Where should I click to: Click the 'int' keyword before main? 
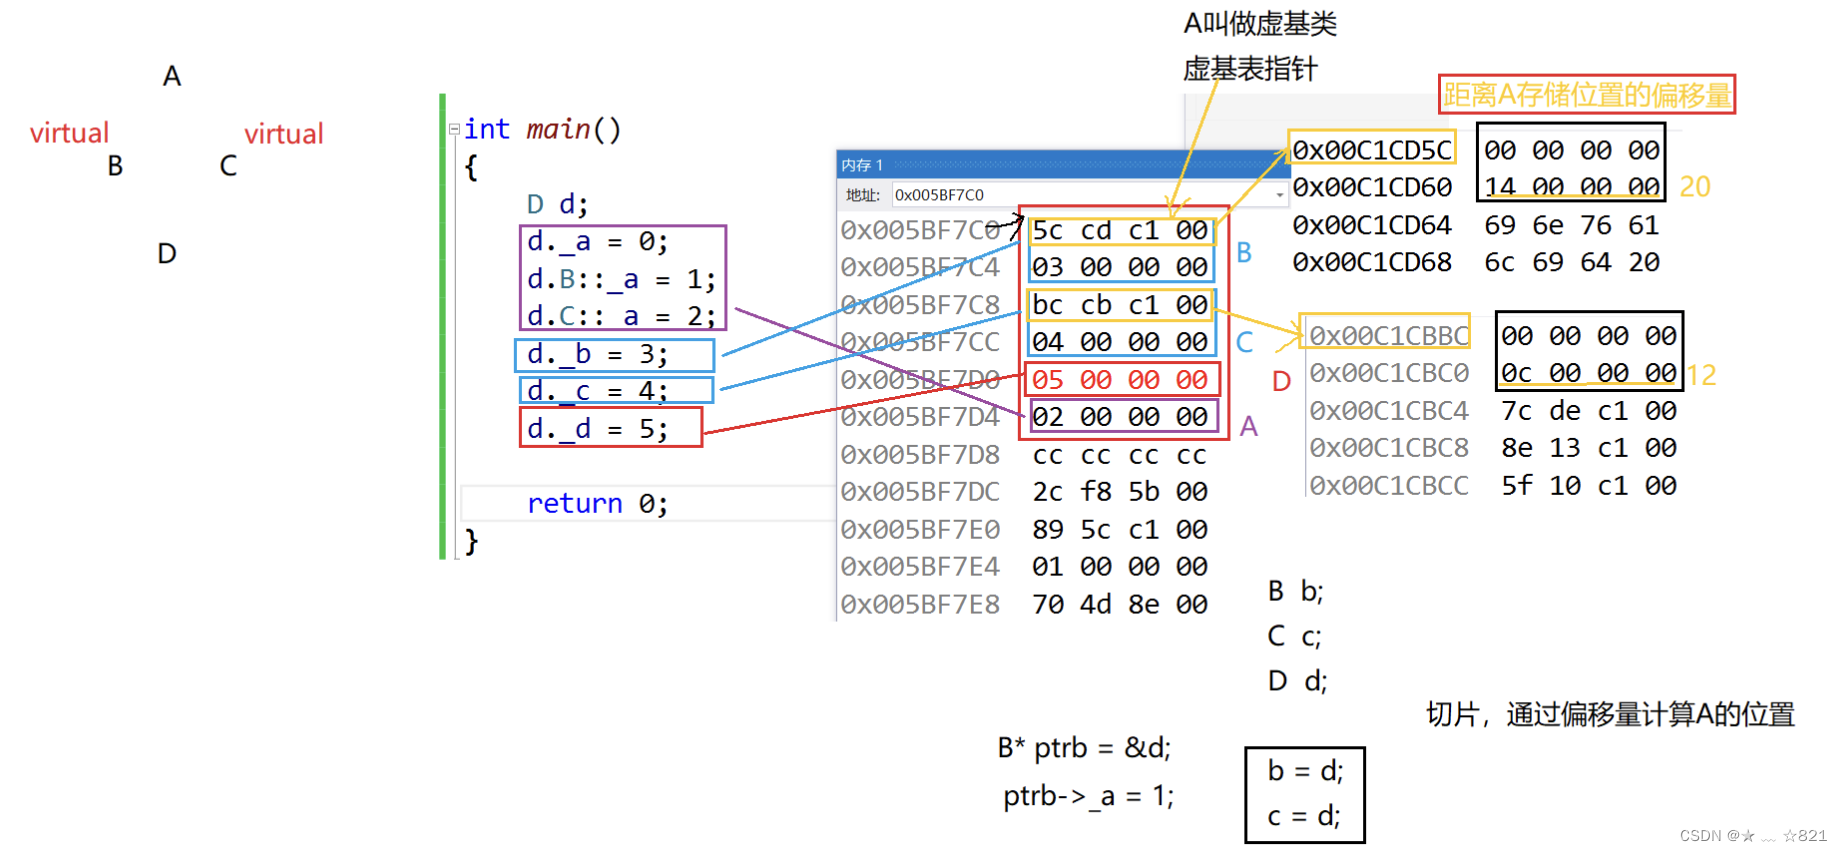[486, 129]
